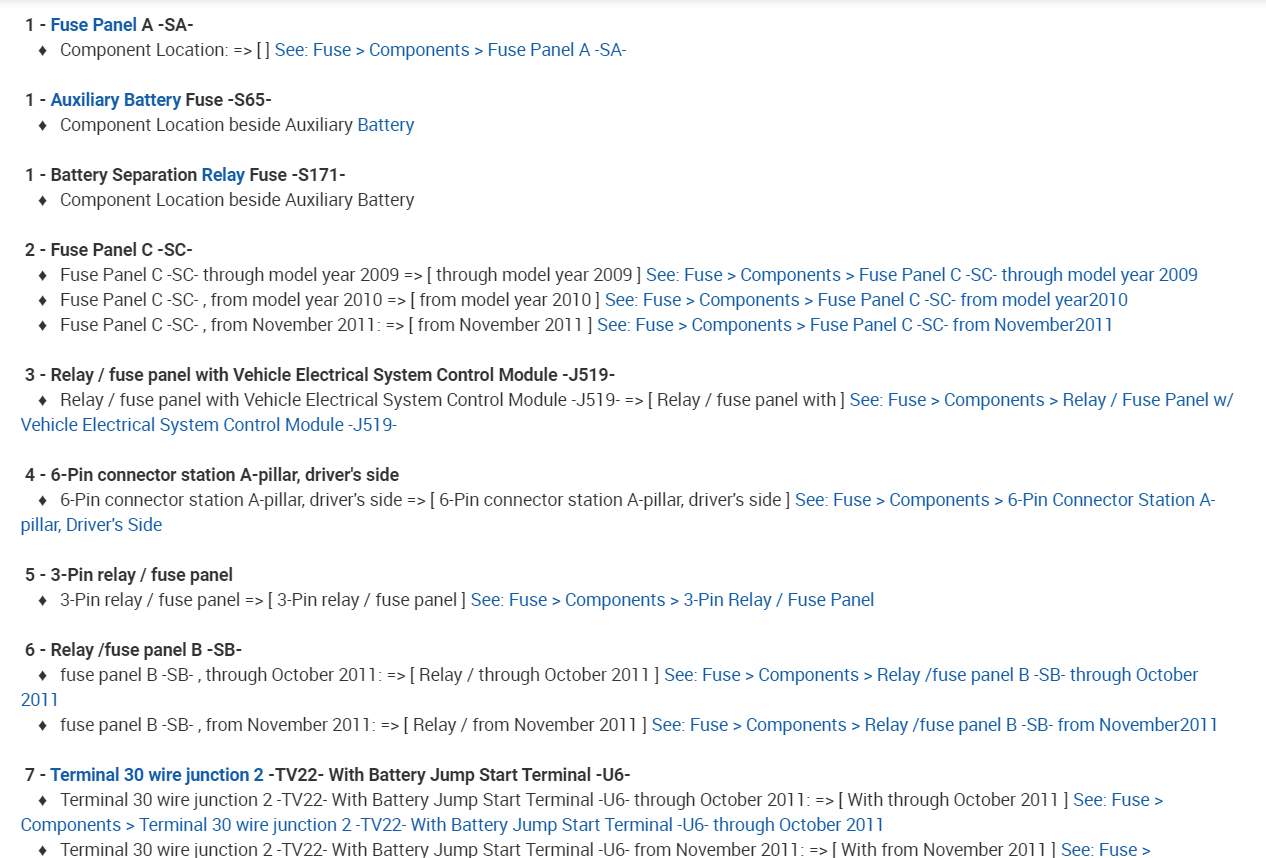This screenshot has height=858, width=1266.
Task: Click the 'Auxiliary Battery' heading link
Action: 115,100
